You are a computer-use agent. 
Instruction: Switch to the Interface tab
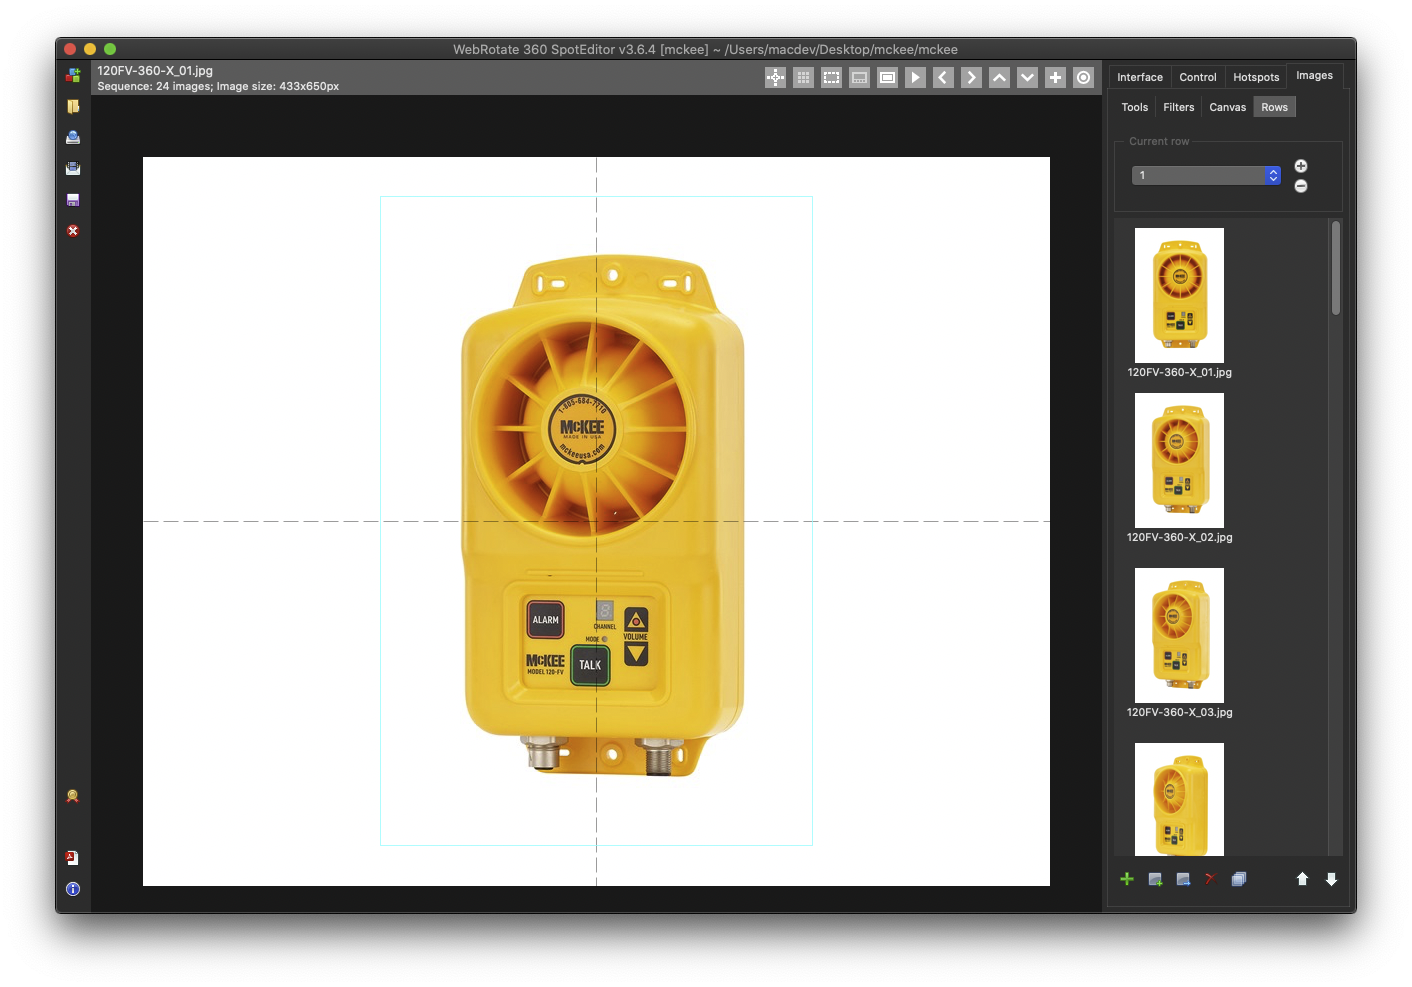[x=1140, y=77]
